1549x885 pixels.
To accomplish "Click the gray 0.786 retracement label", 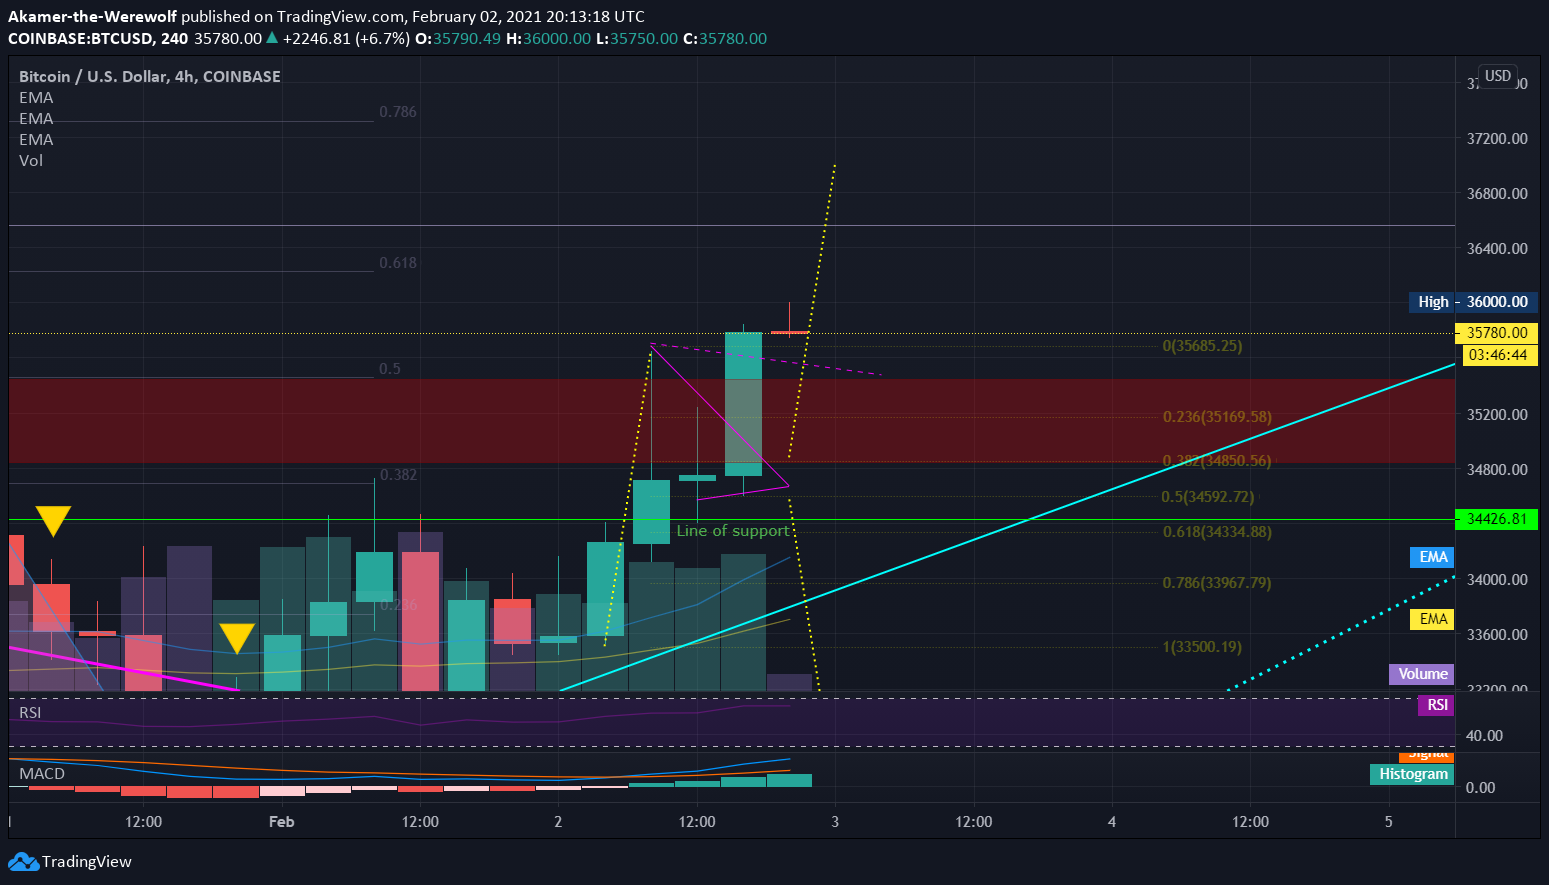I will click(398, 111).
